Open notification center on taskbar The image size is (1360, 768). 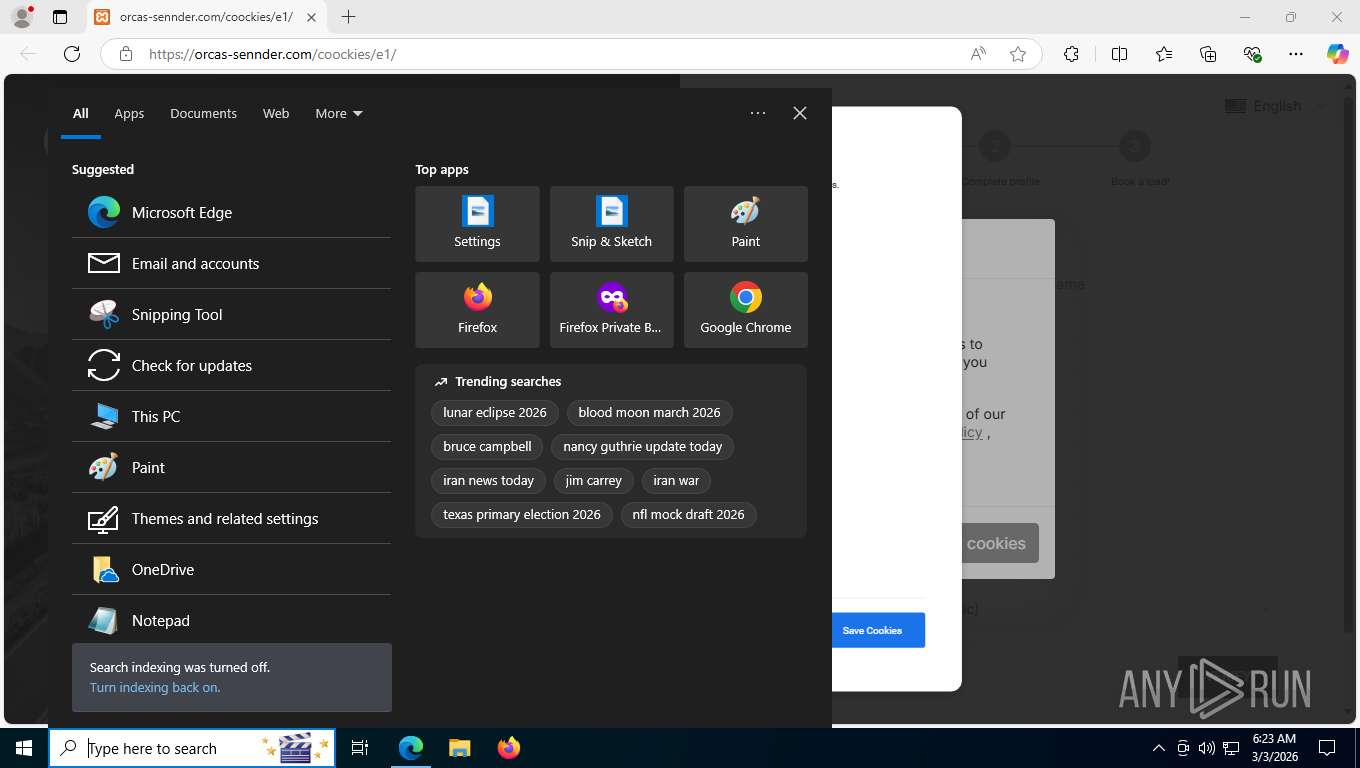(x=1327, y=748)
